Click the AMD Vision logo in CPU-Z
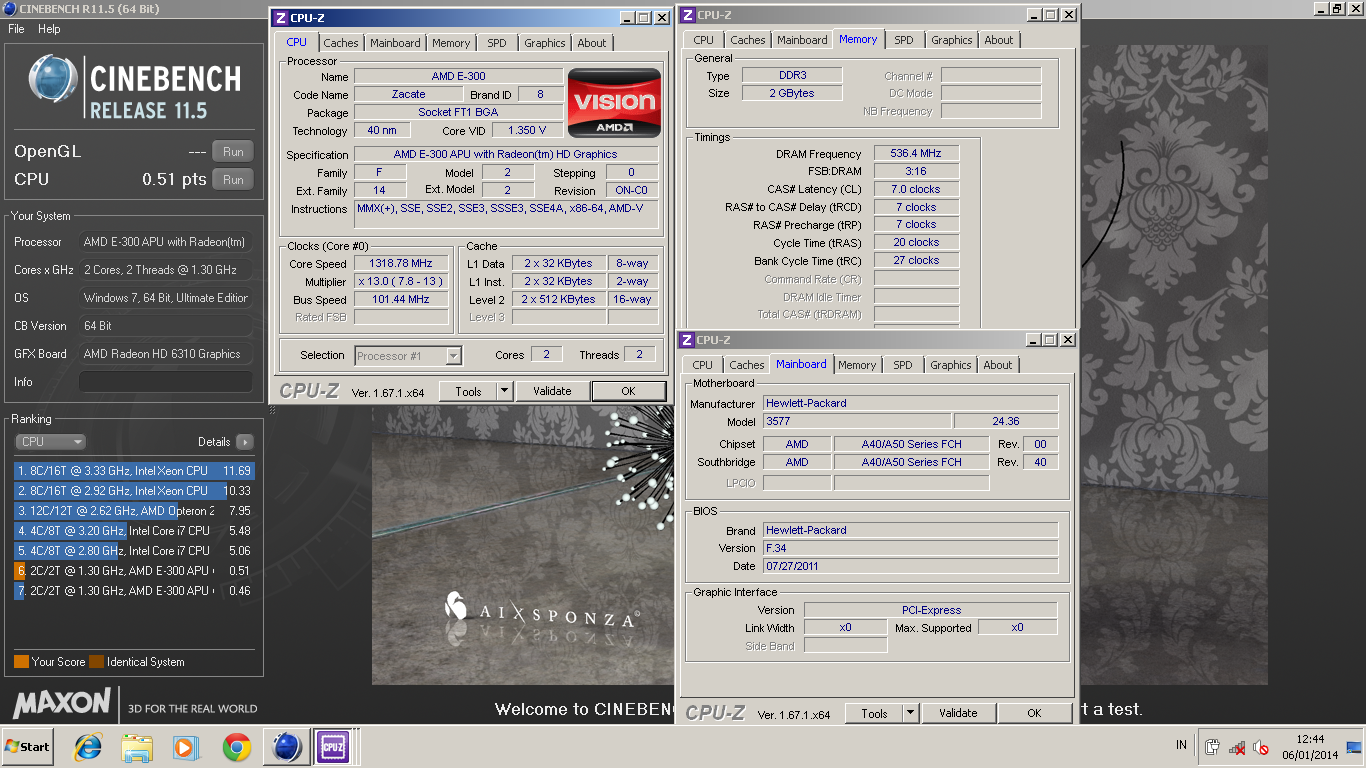The height and width of the screenshot is (768, 1366). pyautogui.click(x=614, y=103)
